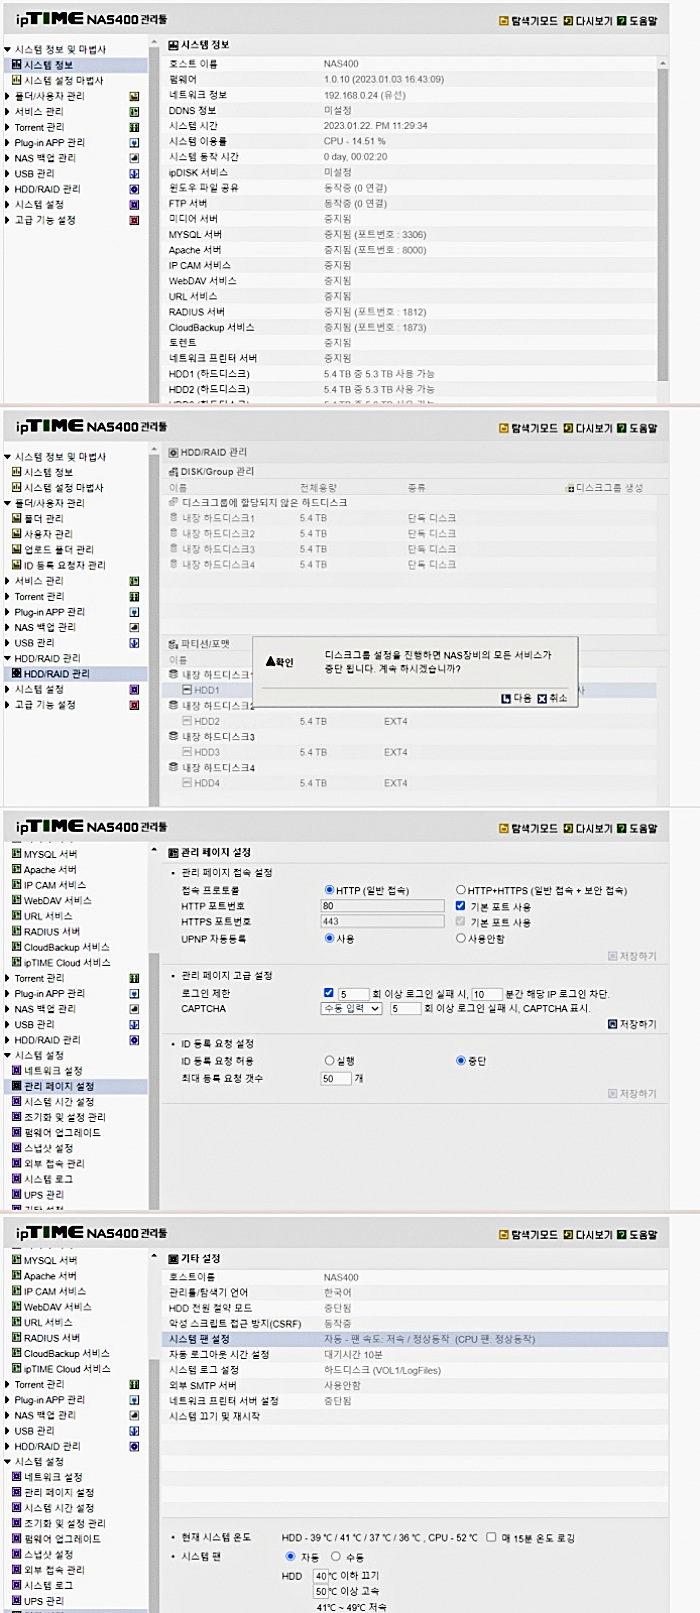Screen dimensions: 700x1613
Task: Collapse HDD/RAID 관리 parent node in HDD/RAID screen
Action: [7, 659]
